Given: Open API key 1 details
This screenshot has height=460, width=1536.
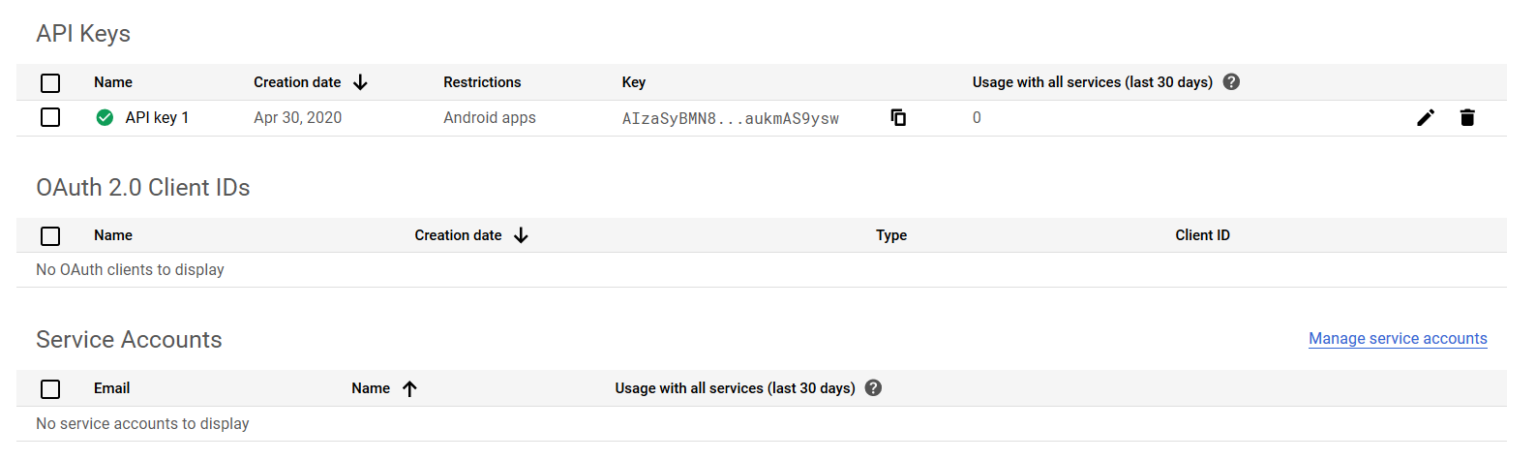Looking at the screenshot, I should point(157,118).
